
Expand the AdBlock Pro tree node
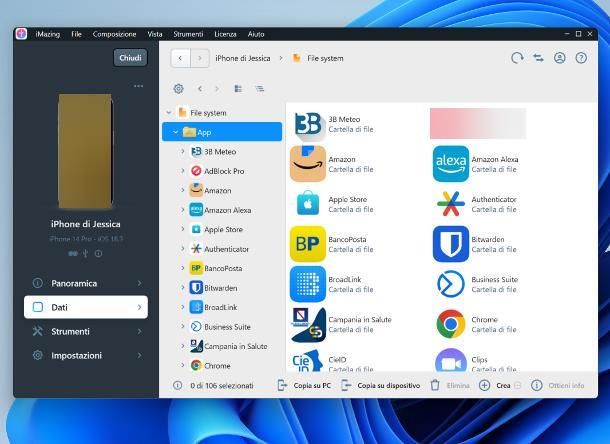click(182, 171)
